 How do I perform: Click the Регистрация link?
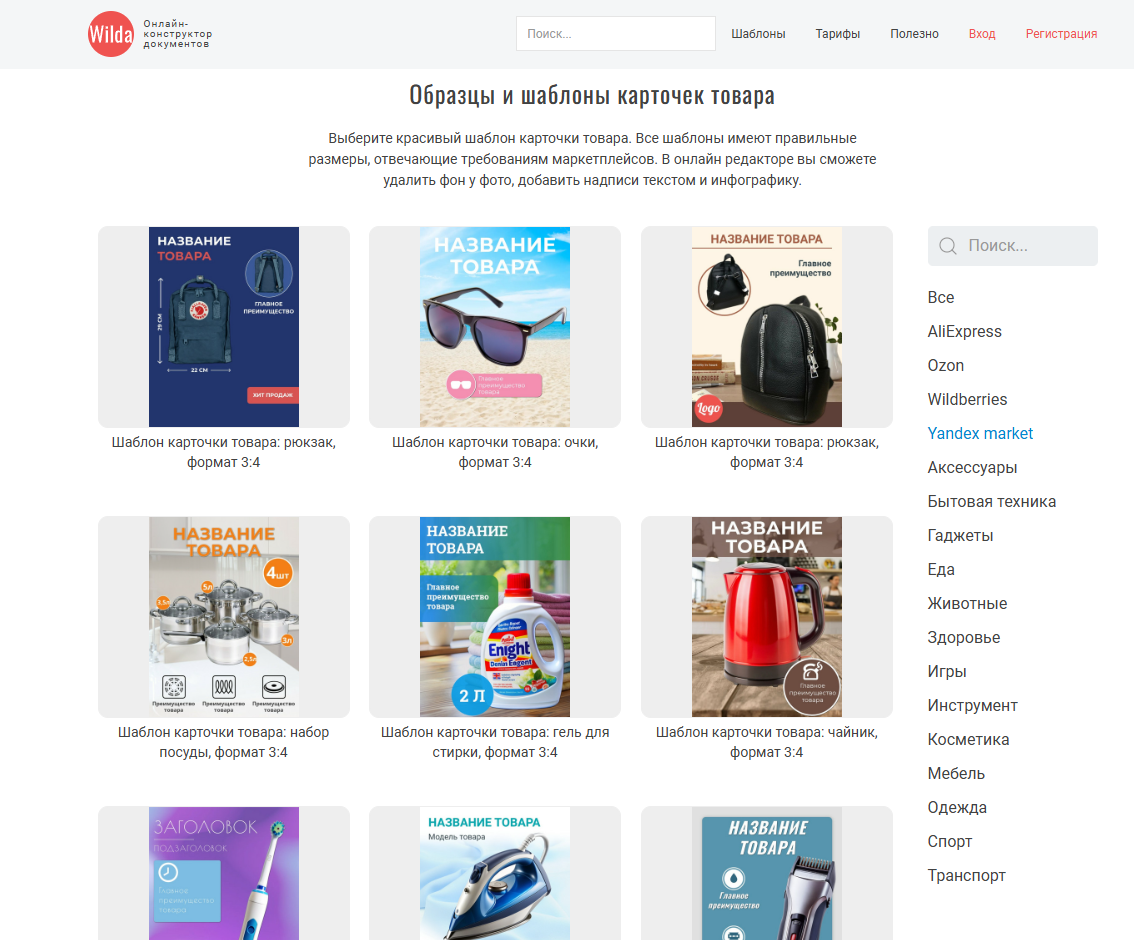1061,34
